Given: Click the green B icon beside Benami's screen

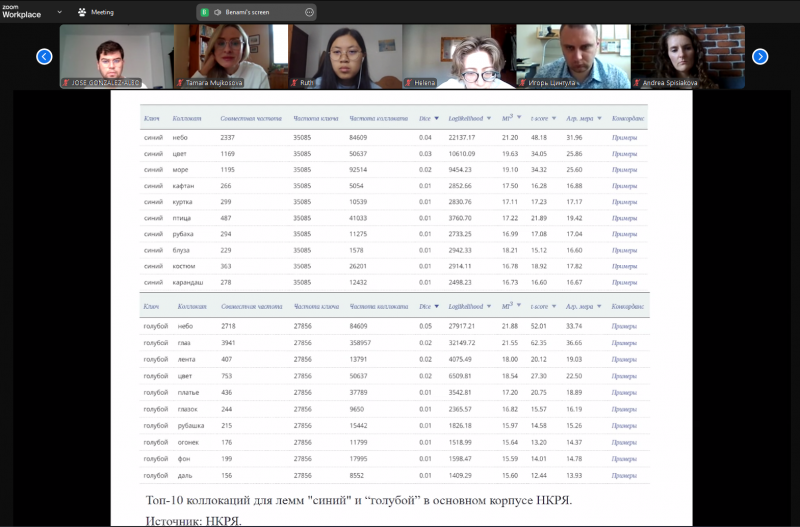Looking at the screenshot, I should 204,12.
